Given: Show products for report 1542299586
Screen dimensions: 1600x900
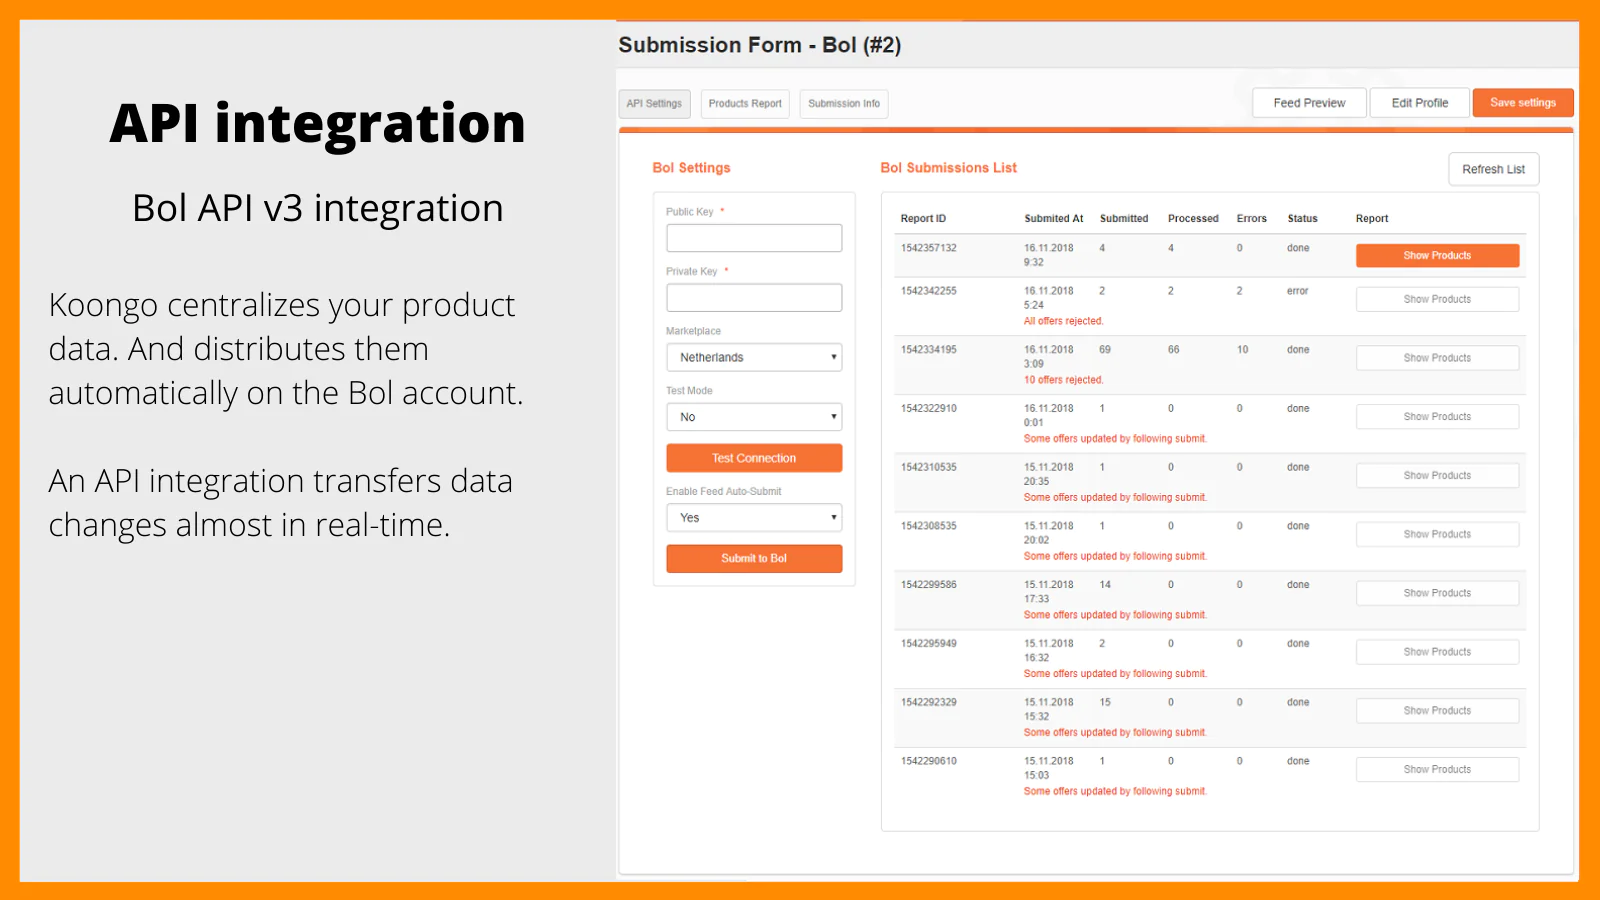Looking at the screenshot, I should [1437, 593].
